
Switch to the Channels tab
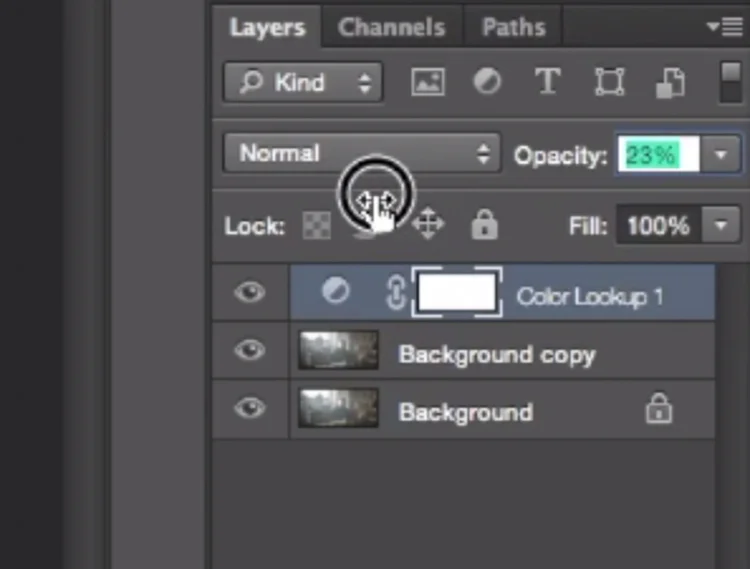391,27
